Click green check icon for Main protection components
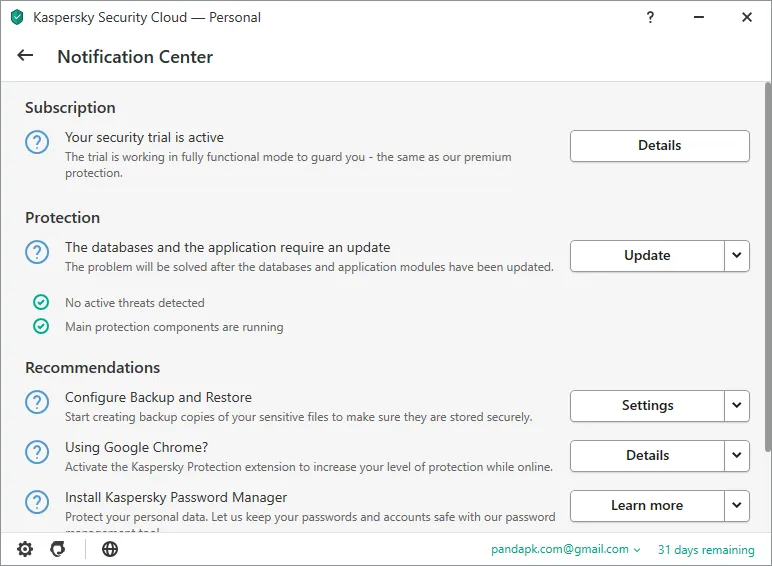The width and height of the screenshot is (772, 566). [41, 326]
